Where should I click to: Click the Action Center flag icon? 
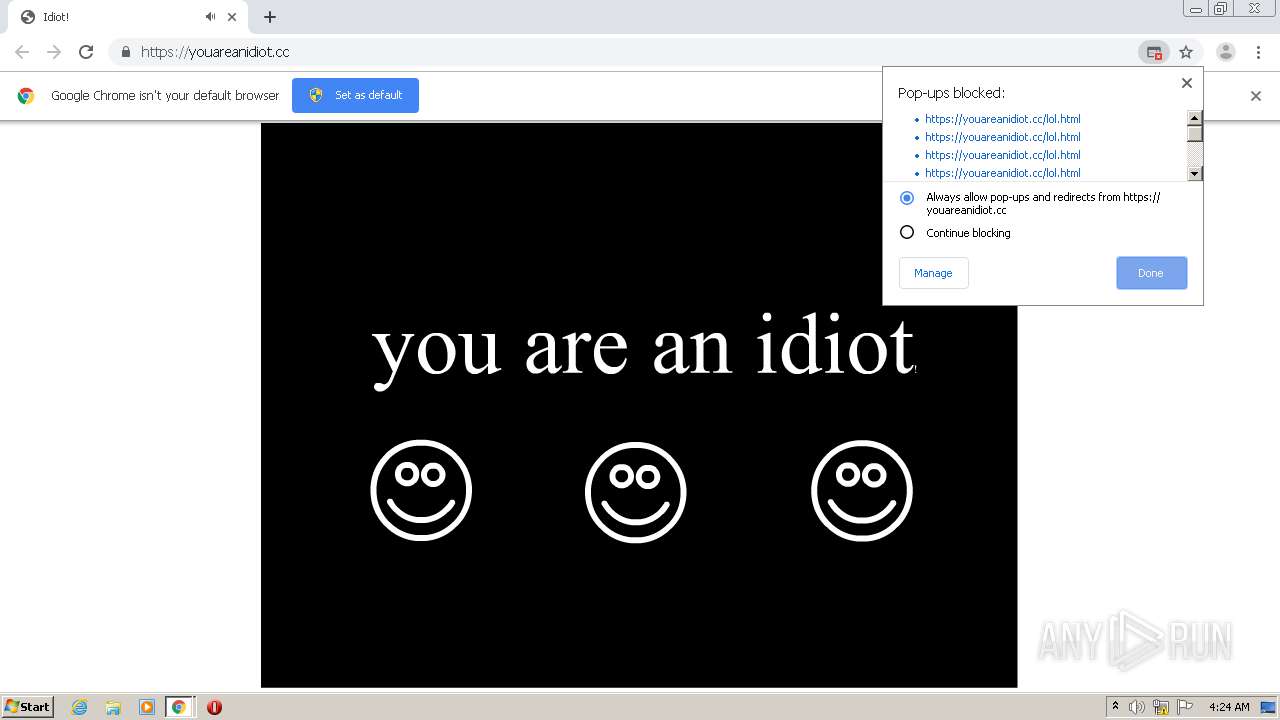[1185, 707]
